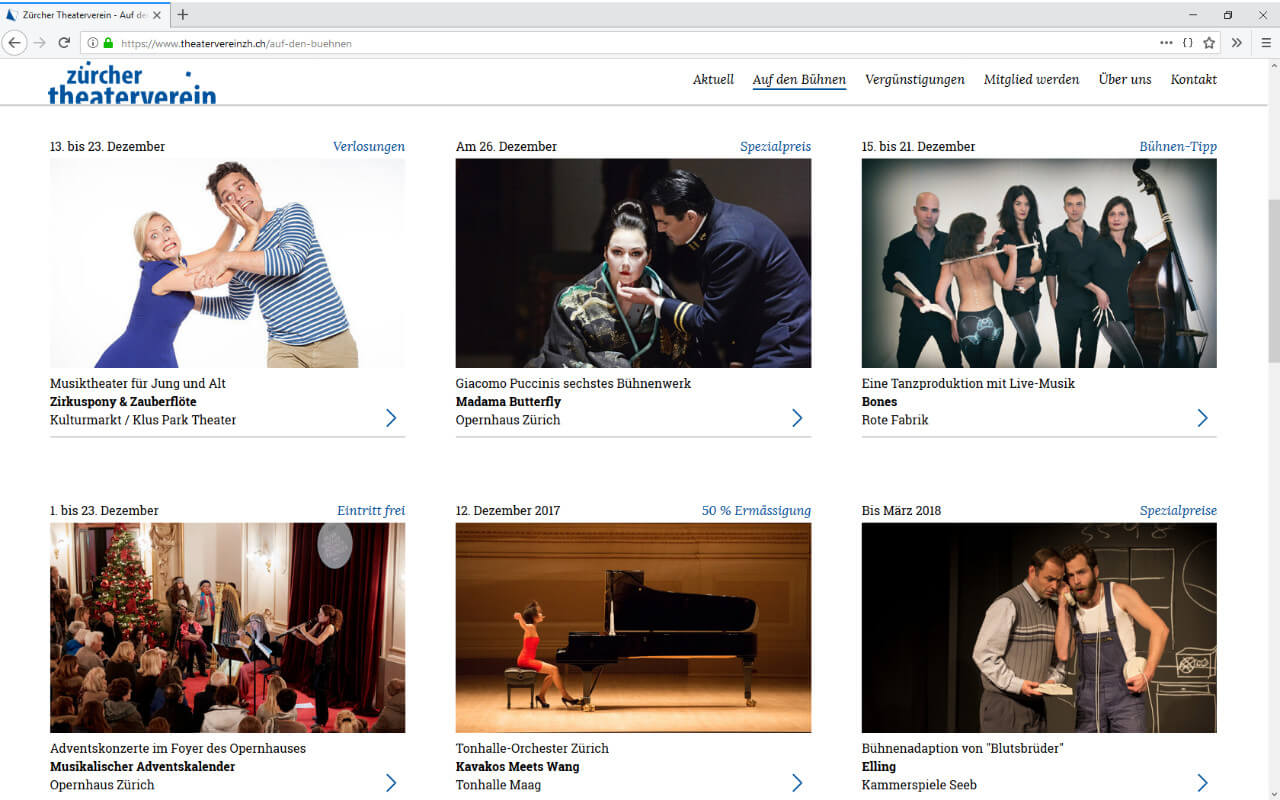Open a new tab with the plus icon
The width and height of the screenshot is (1280, 800).
182,15
